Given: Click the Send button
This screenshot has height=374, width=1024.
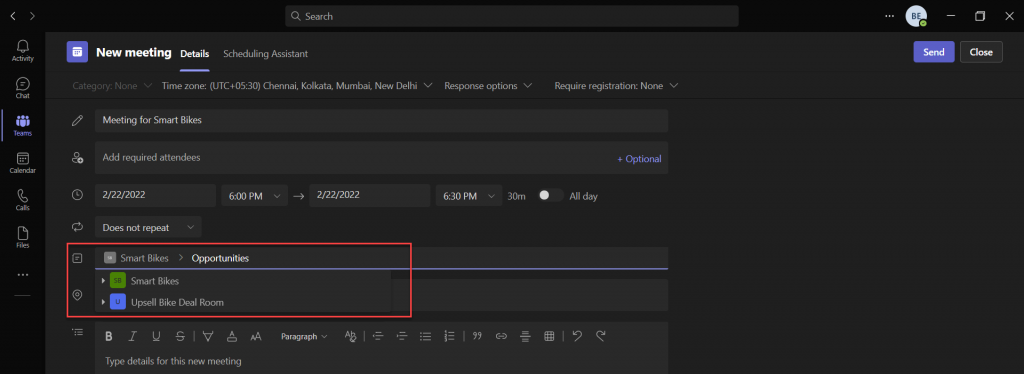Looking at the screenshot, I should point(933,52).
